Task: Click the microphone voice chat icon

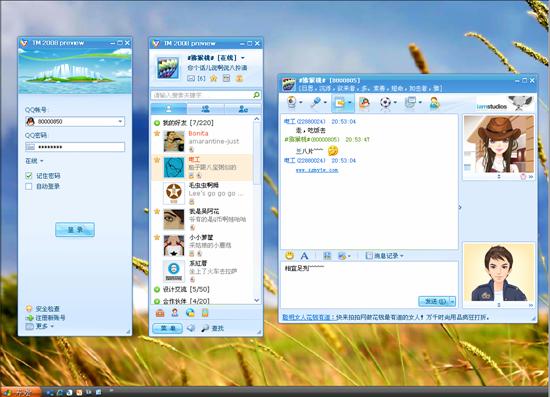Action: pyautogui.click(x=316, y=102)
